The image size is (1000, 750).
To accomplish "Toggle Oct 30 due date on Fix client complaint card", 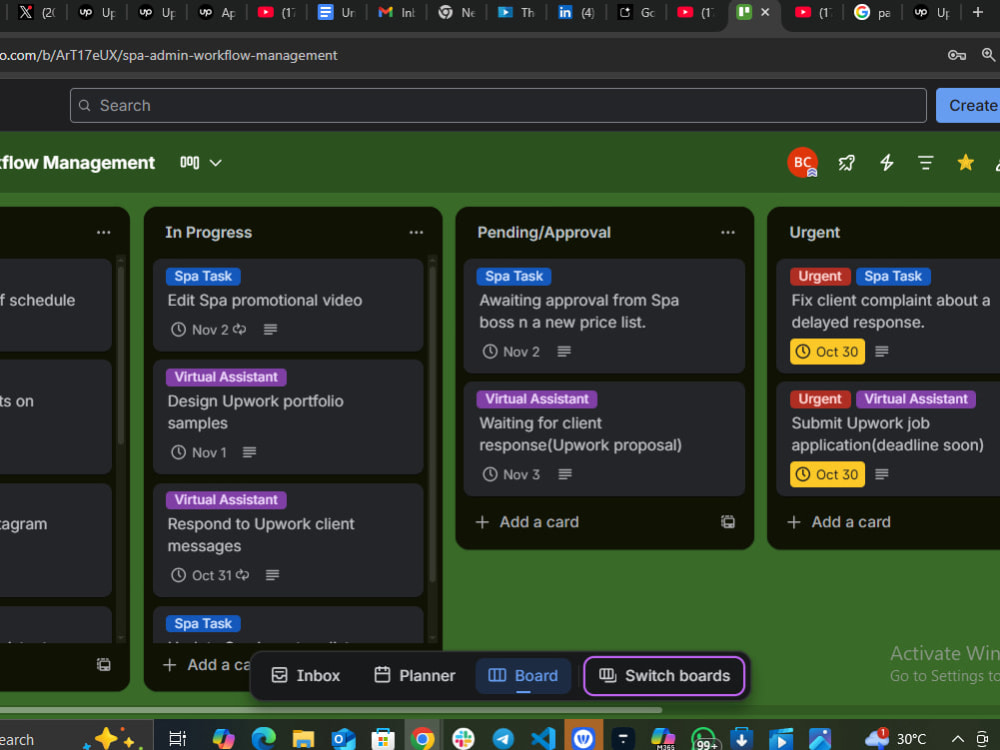I will (827, 351).
